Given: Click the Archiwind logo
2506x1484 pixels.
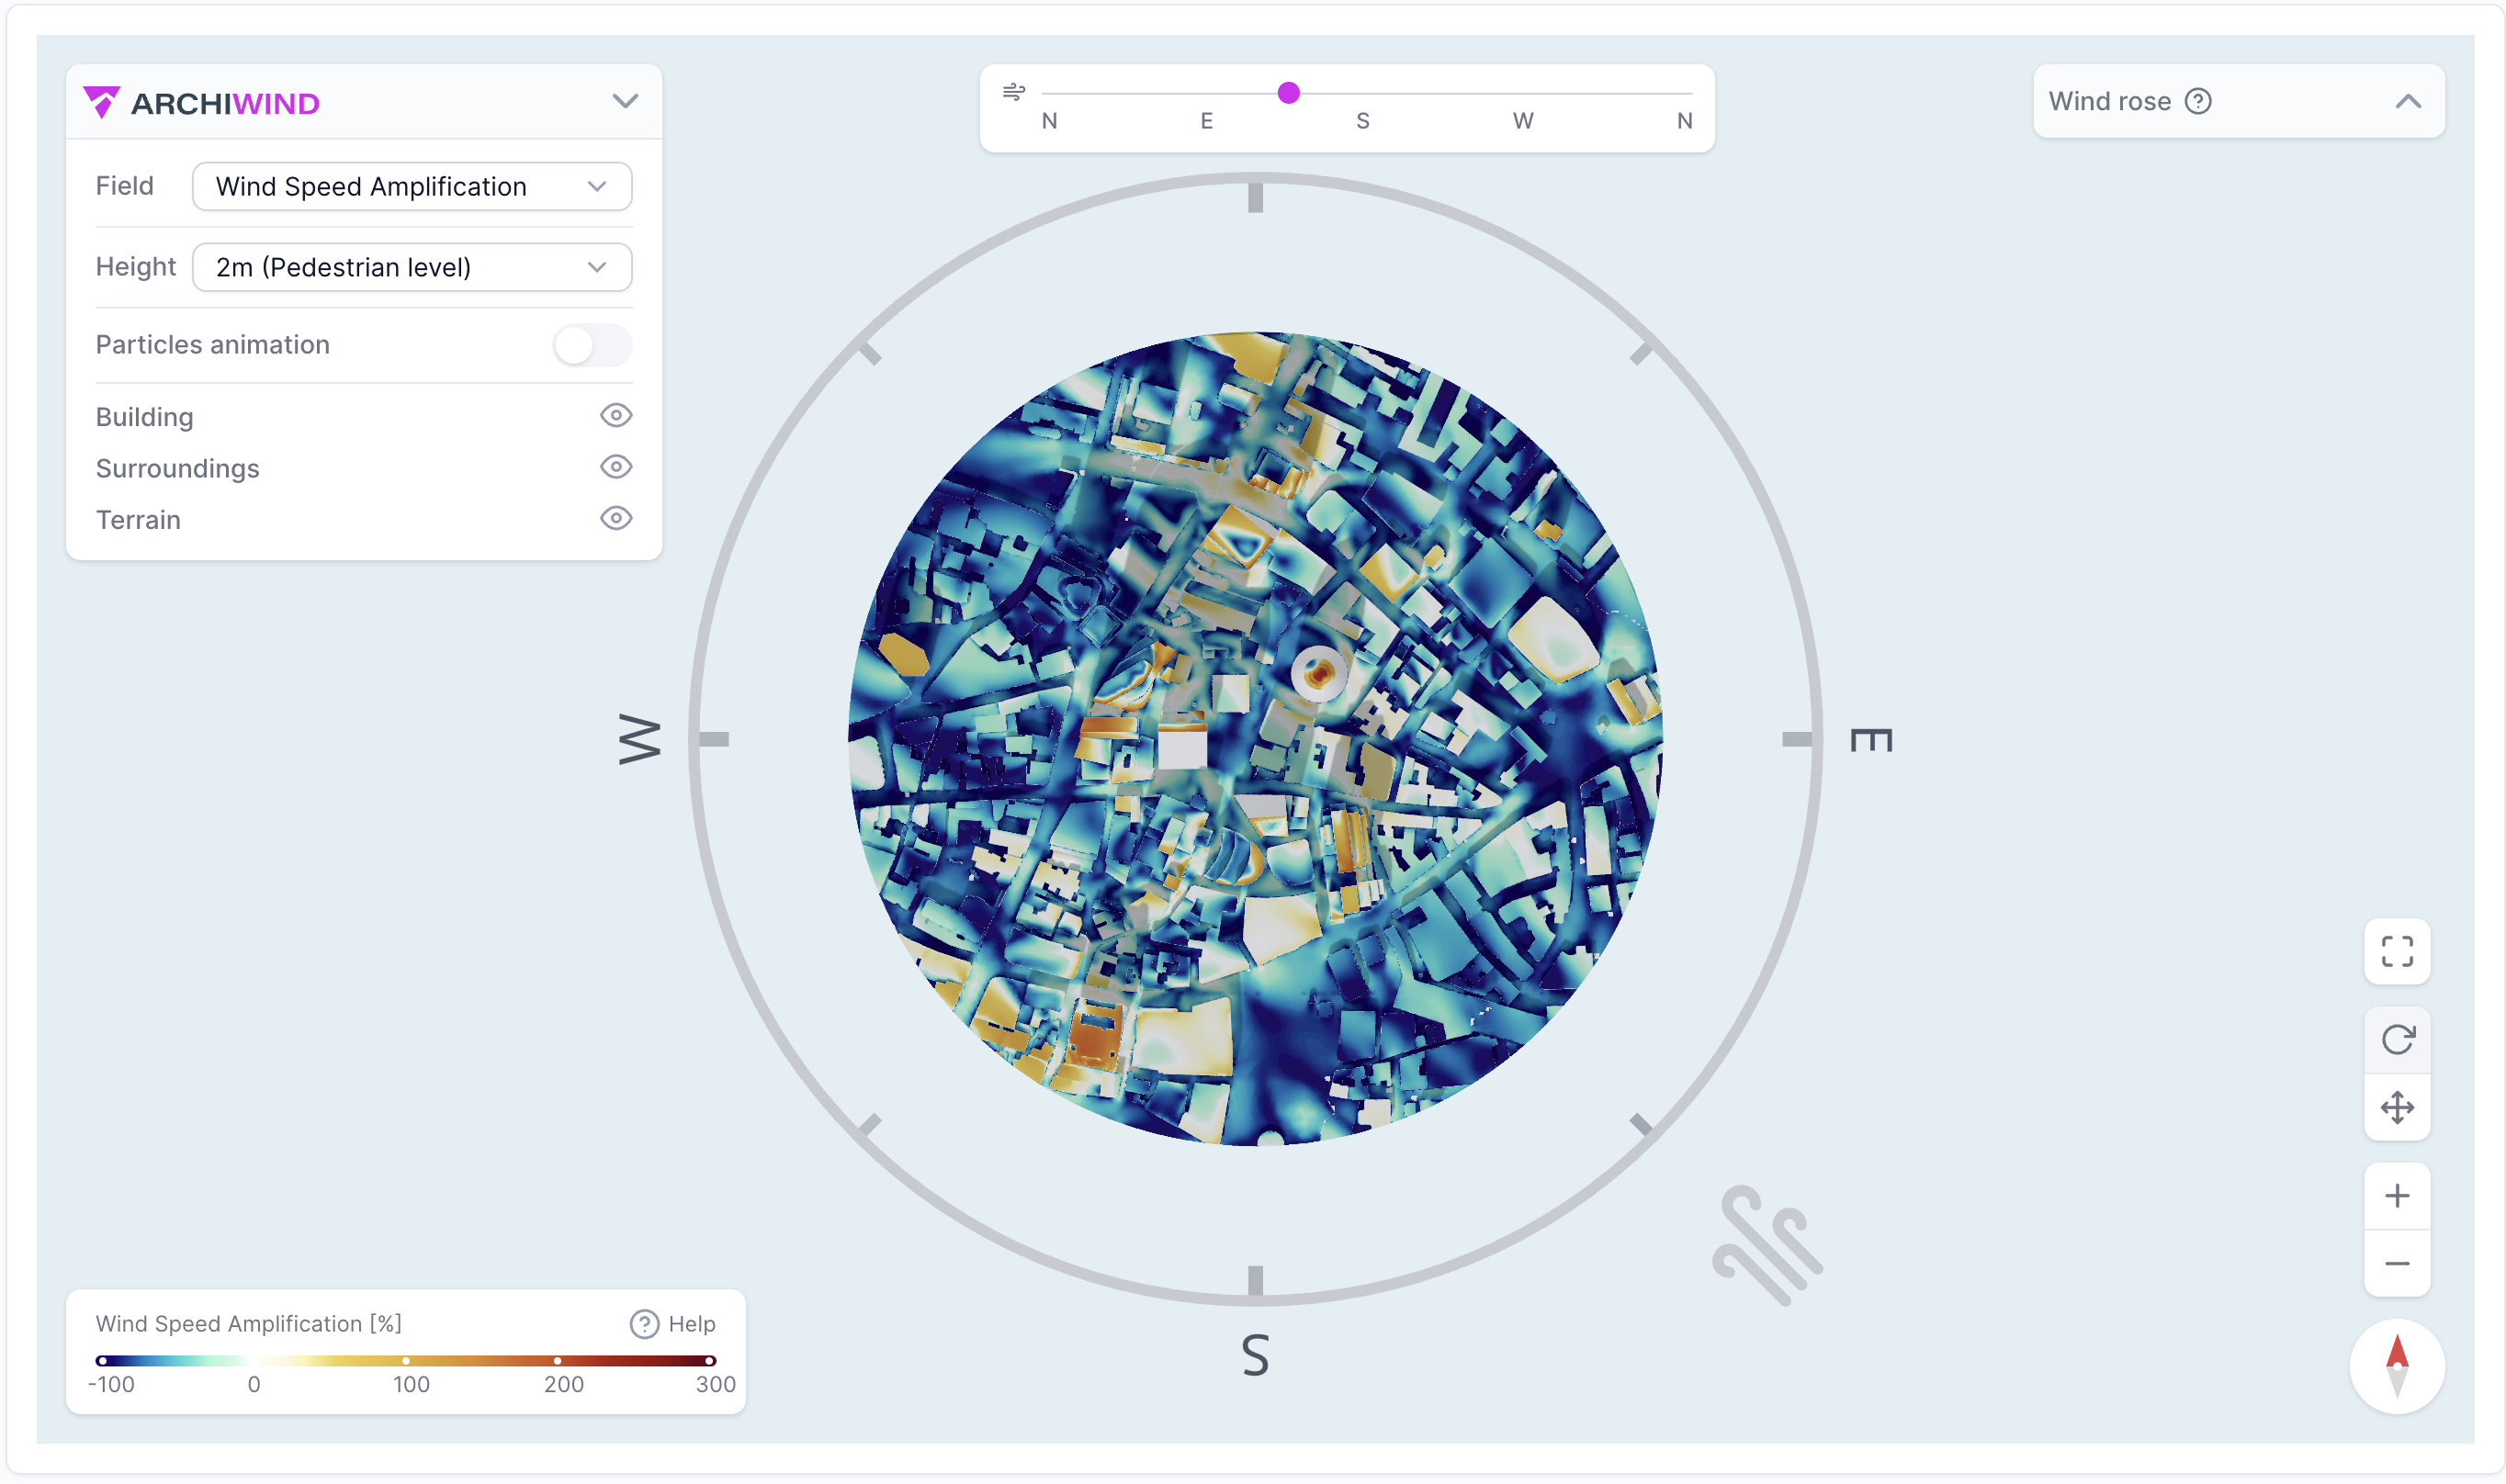Looking at the screenshot, I should pyautogui.click(x=202, y=103).
